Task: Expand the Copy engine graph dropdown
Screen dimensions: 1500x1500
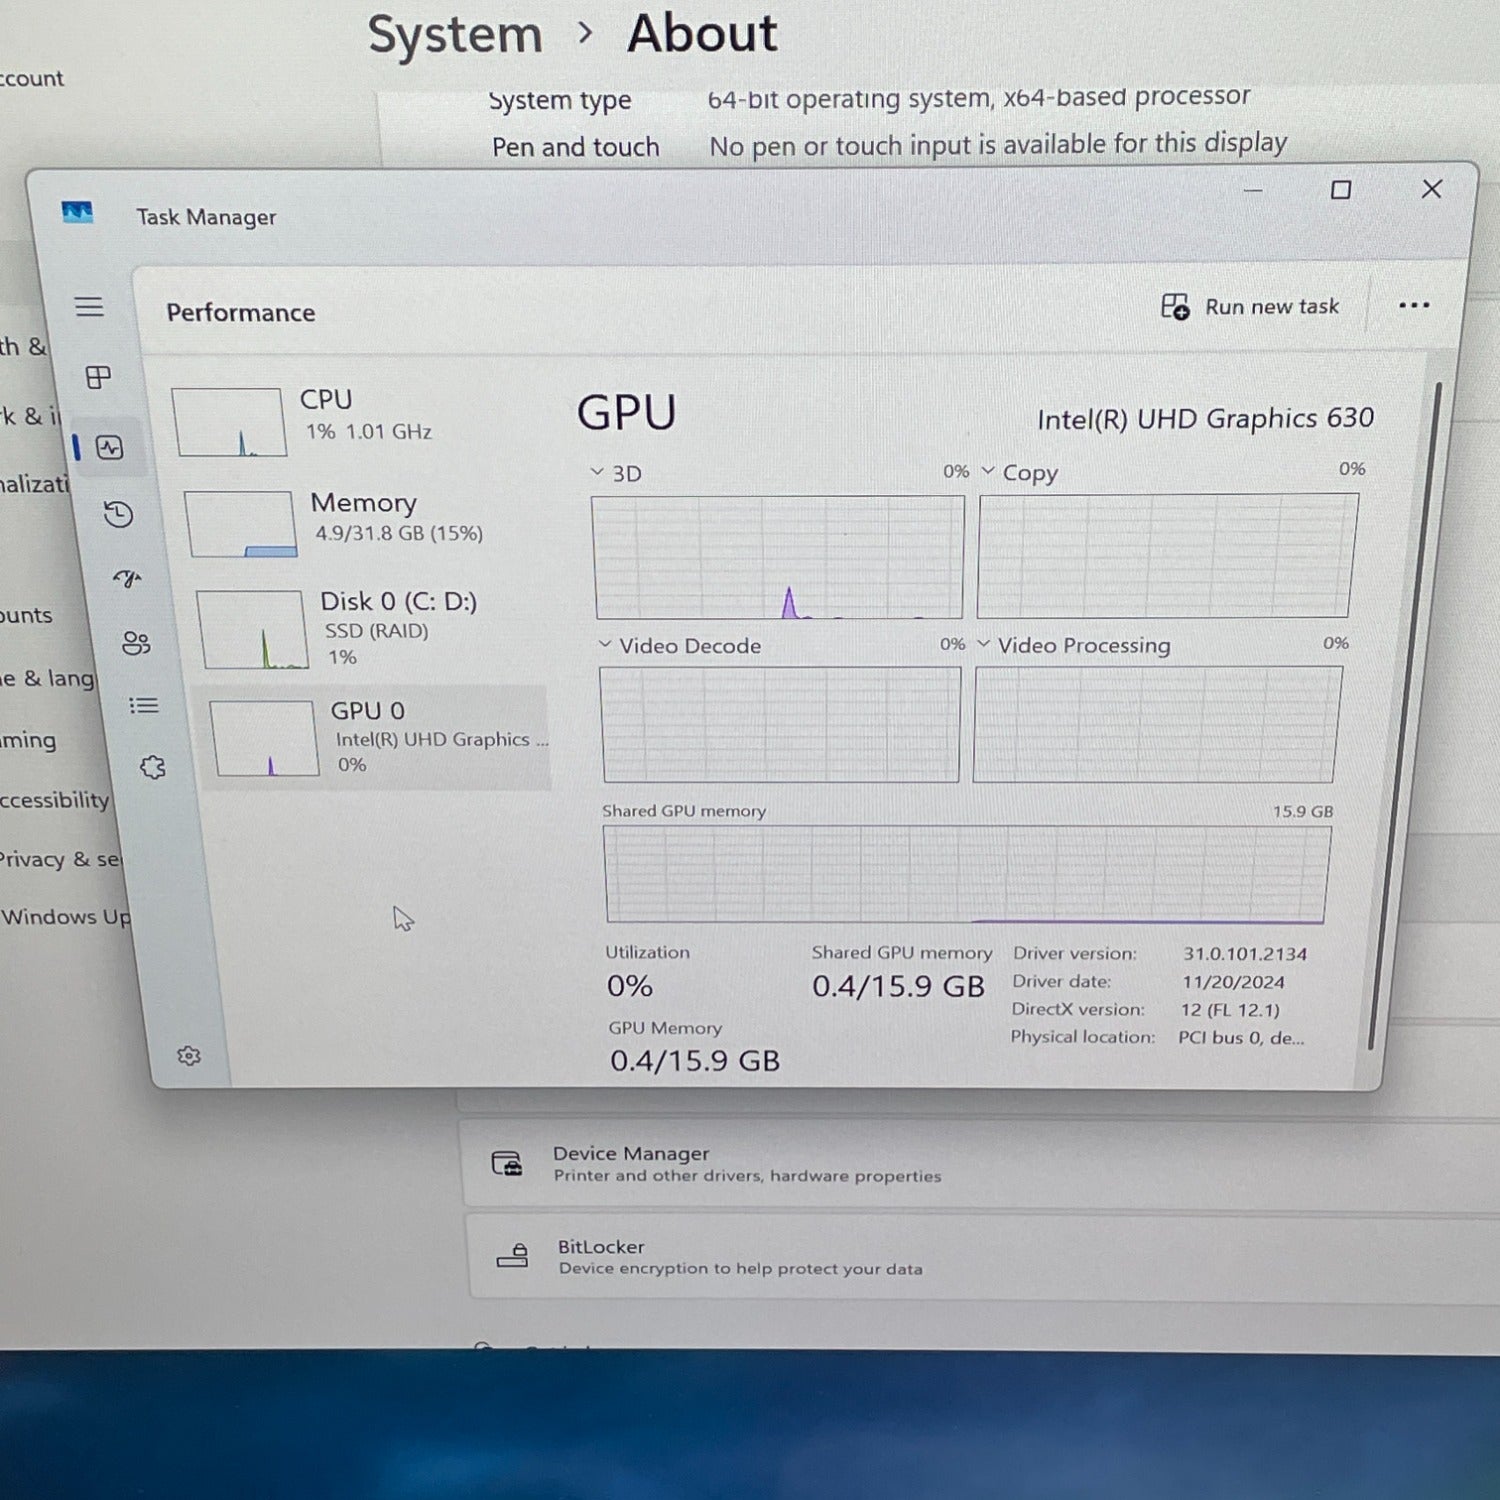Action: (988, 471)
